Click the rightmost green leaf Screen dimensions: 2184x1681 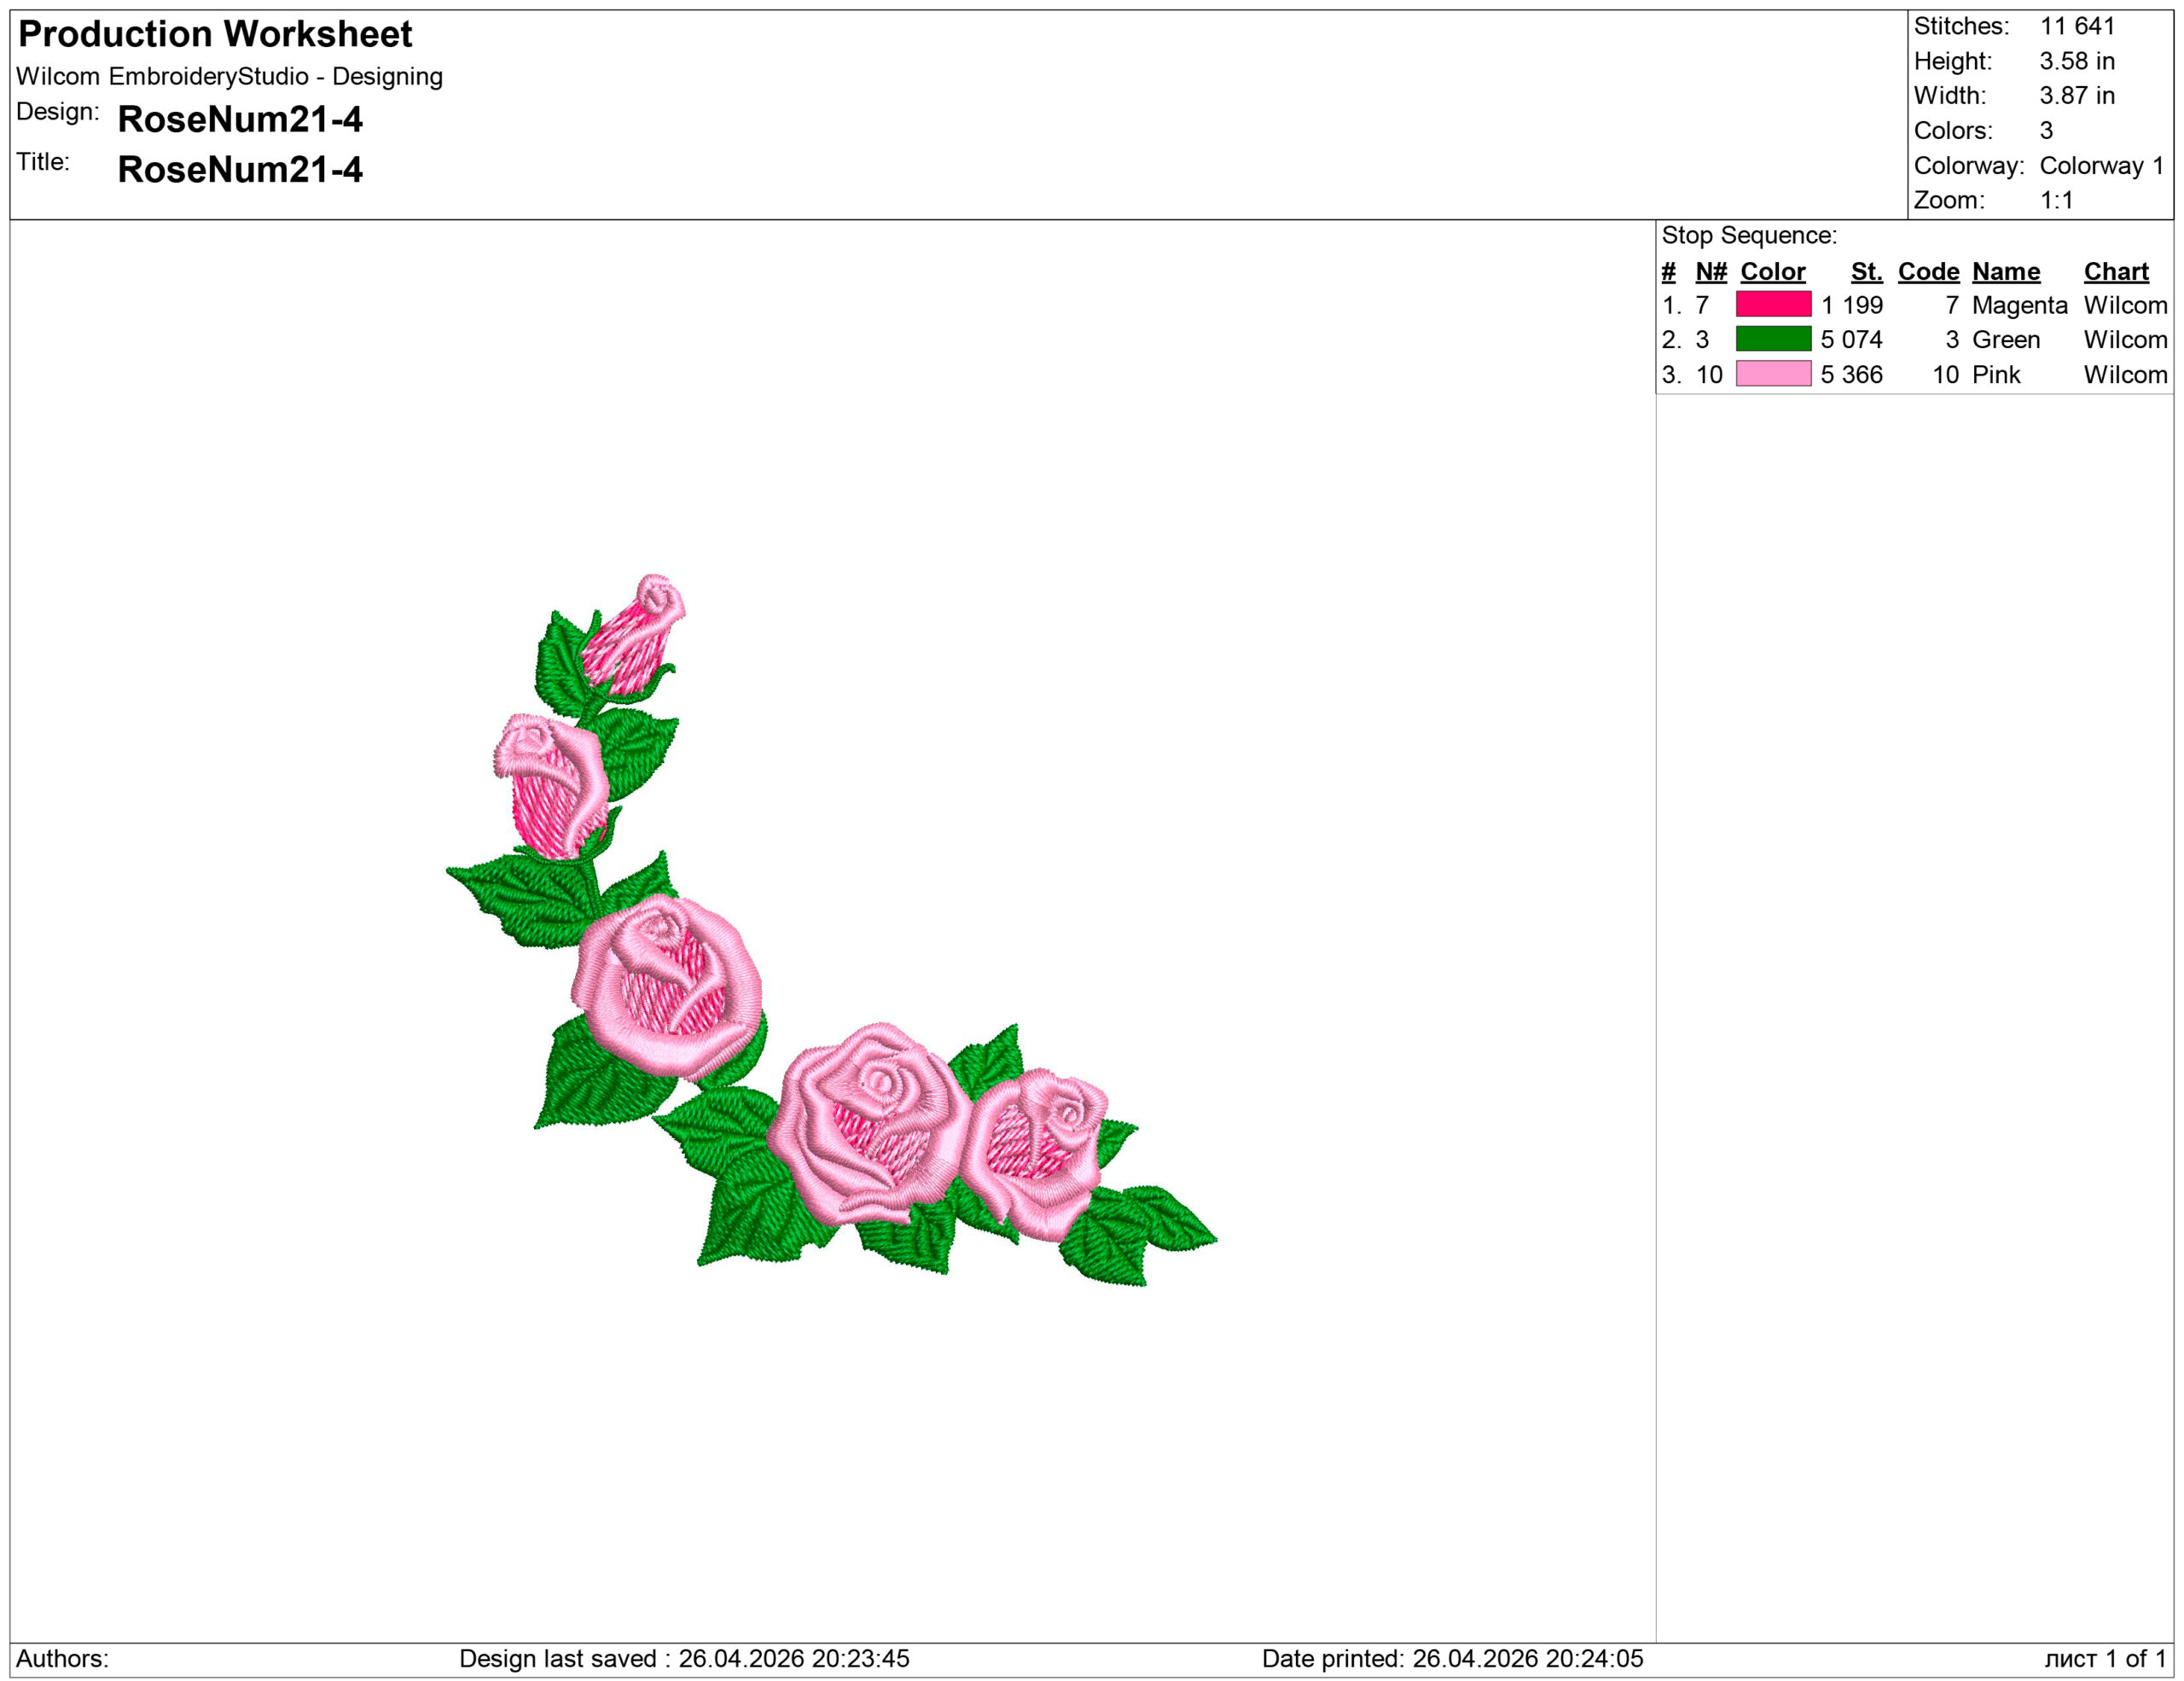[1170, 1220]
